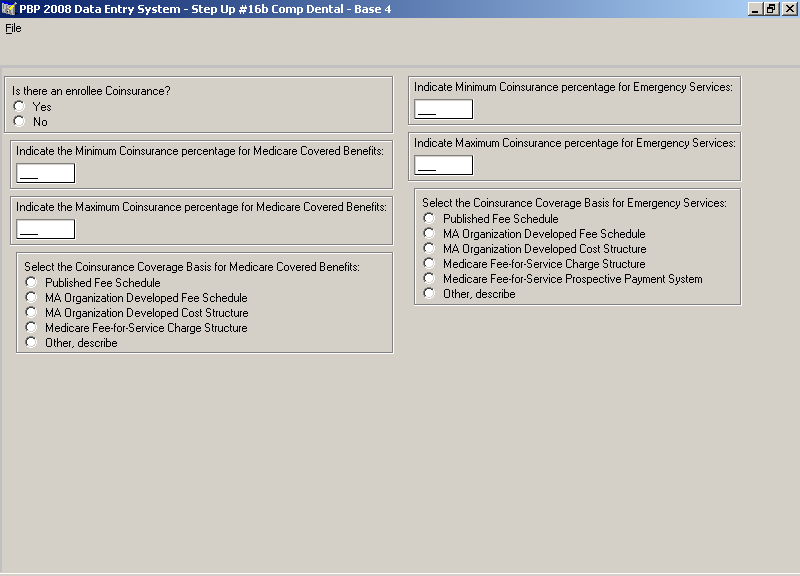Choose MA Organization Developed Fee Schedule for Medicare Benefits

(x=31, y=297)
